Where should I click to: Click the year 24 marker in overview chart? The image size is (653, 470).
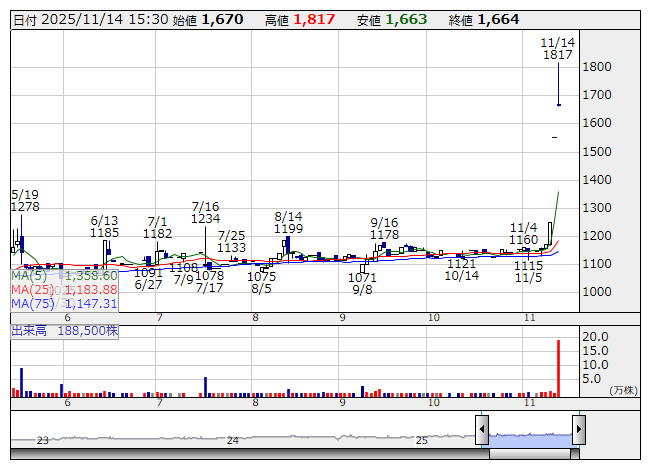click(x=232, y=440)
